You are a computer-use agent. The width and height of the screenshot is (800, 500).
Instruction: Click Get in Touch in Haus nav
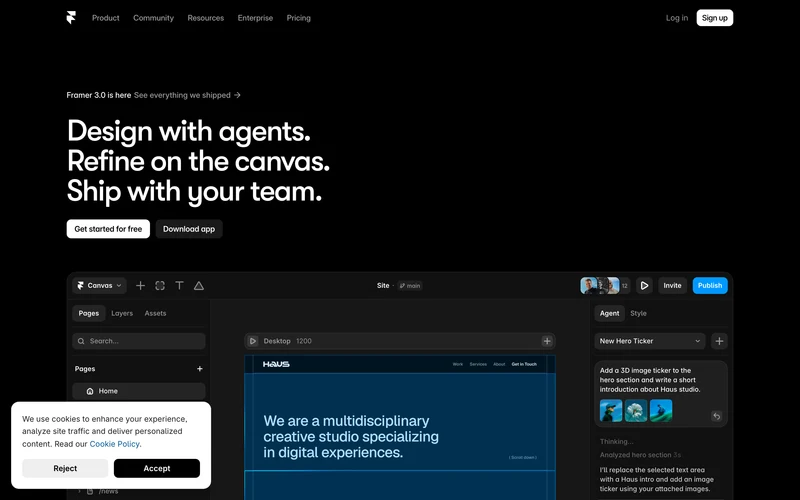[x=524, y=364]
